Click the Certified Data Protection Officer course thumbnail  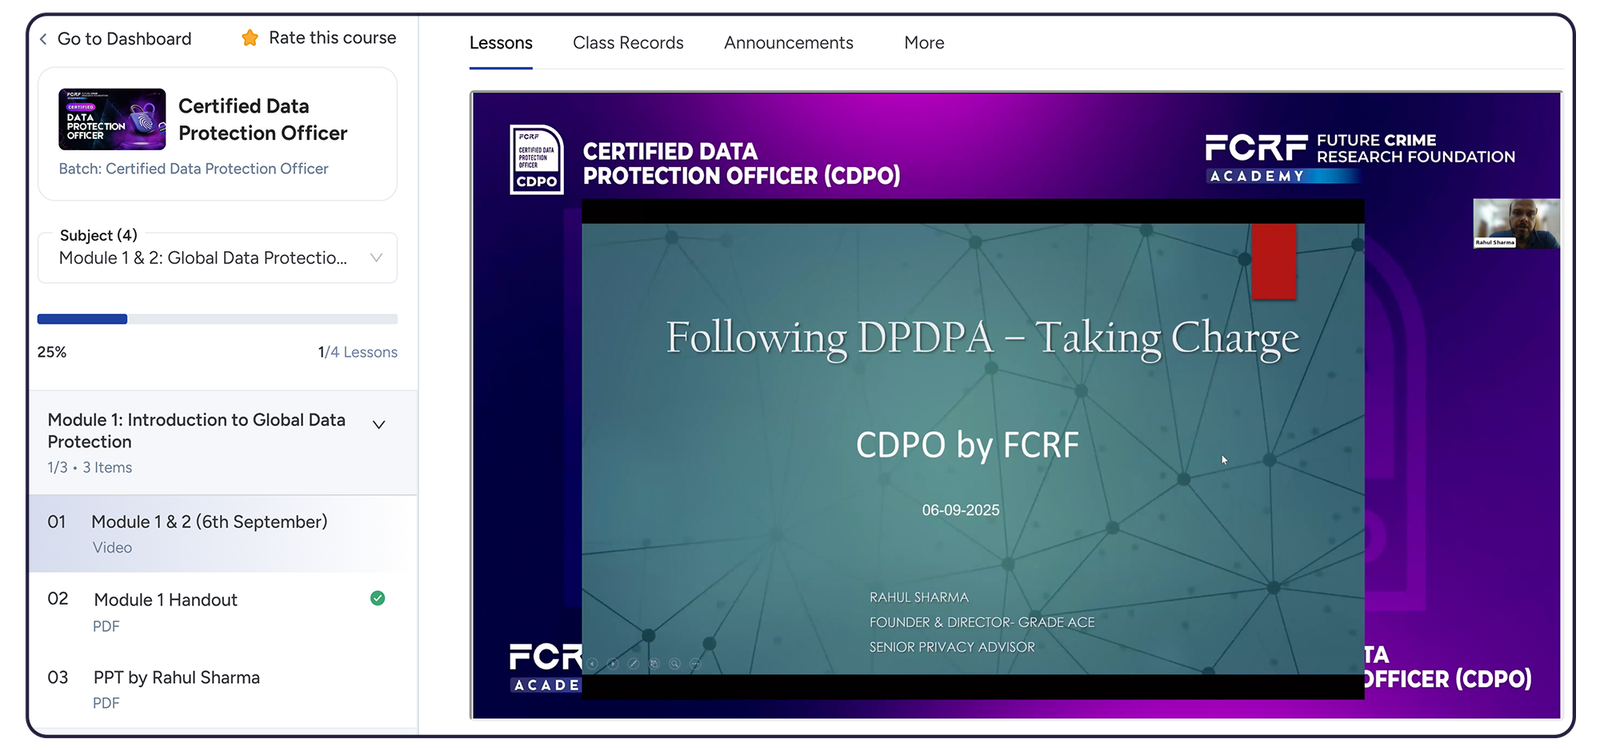click(112, 119)
